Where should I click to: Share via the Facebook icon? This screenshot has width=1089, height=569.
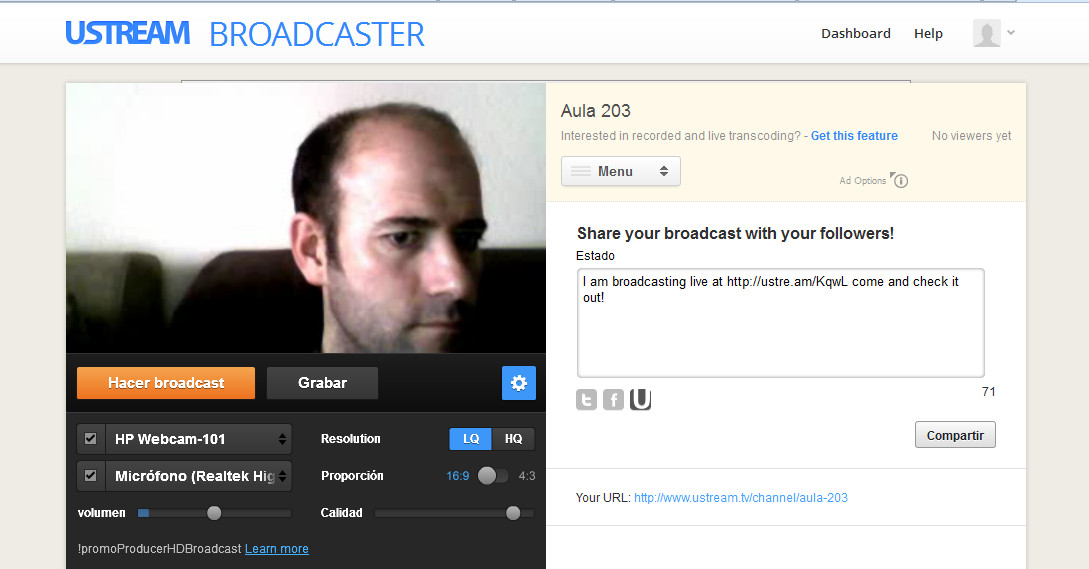[613, 400]
